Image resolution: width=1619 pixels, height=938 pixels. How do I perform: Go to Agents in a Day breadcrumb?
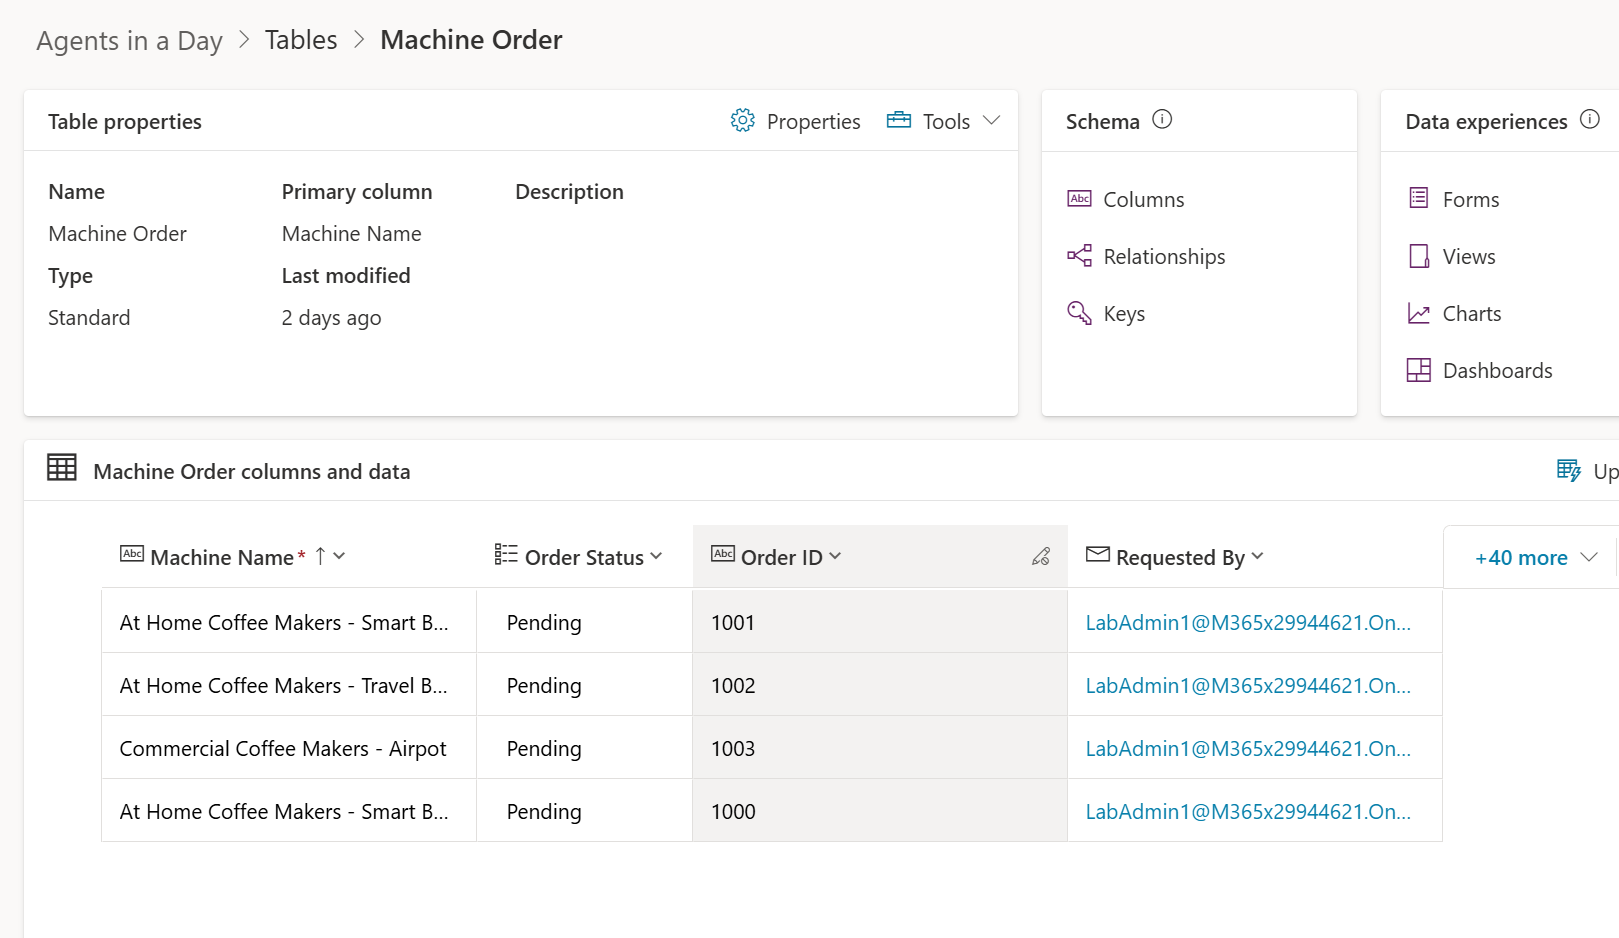[x=130, y=41]
